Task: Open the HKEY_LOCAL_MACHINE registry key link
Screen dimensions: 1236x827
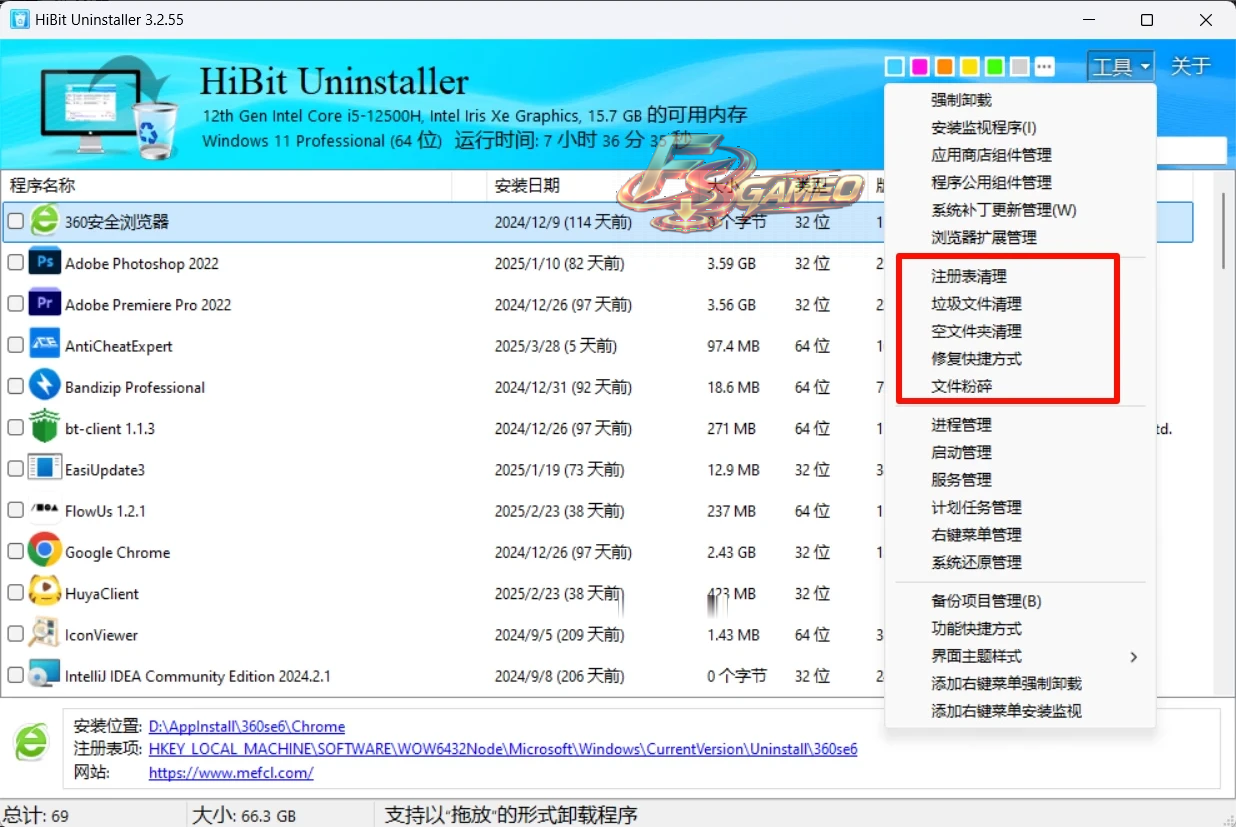Action: coord(503,749)
